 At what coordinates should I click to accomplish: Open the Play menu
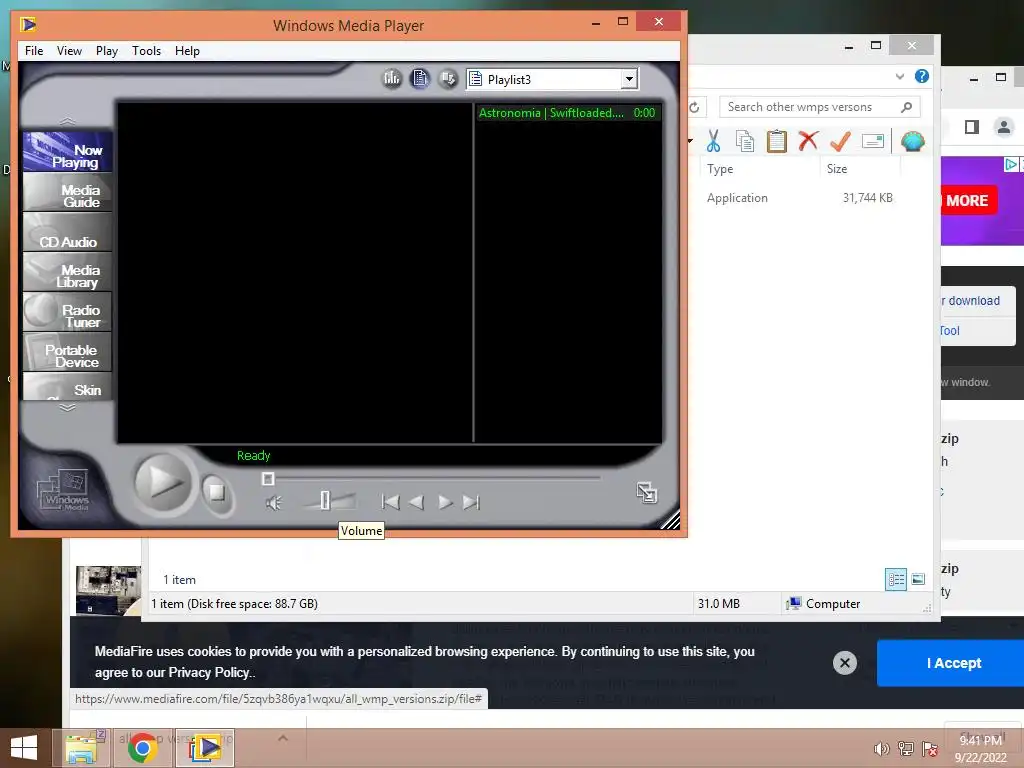(x=106, y=51)
